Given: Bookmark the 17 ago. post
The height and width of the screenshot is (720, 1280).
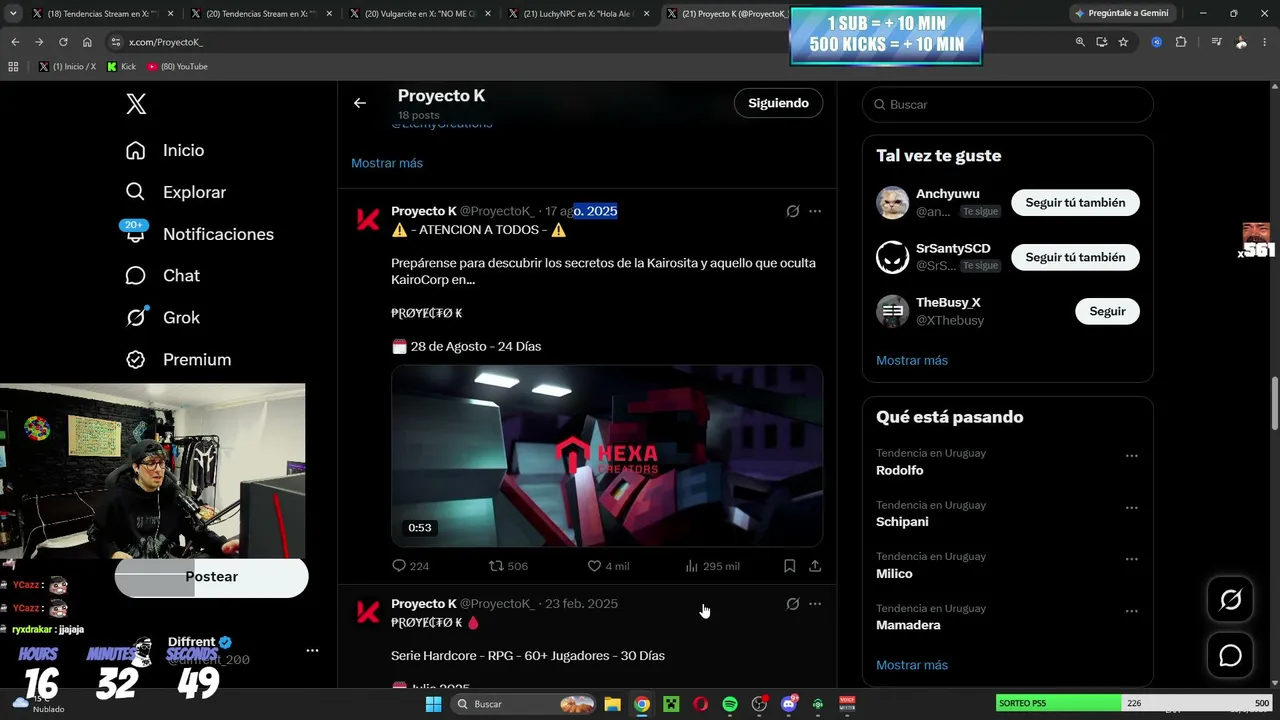Looking at the screenshot, I should pyautogui.click(x=790, y=566).
